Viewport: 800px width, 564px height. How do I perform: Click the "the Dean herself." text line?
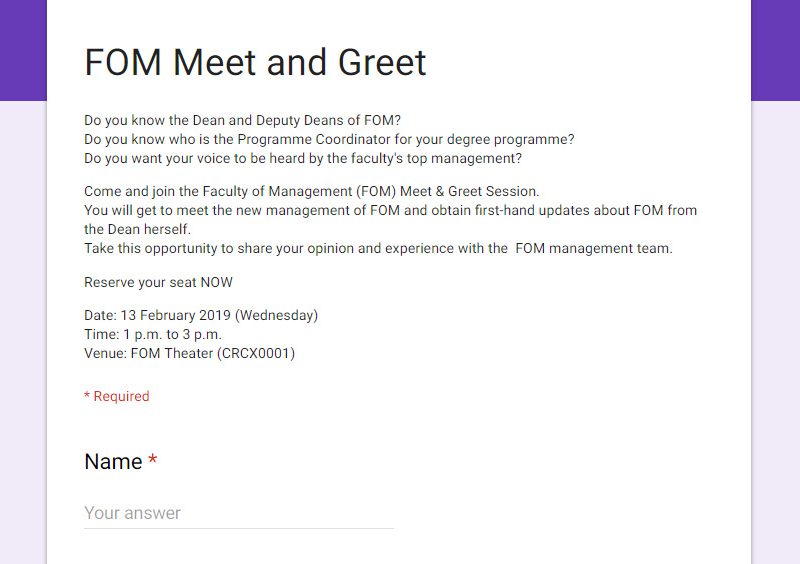pyautogui.click(x=137, y=229)
